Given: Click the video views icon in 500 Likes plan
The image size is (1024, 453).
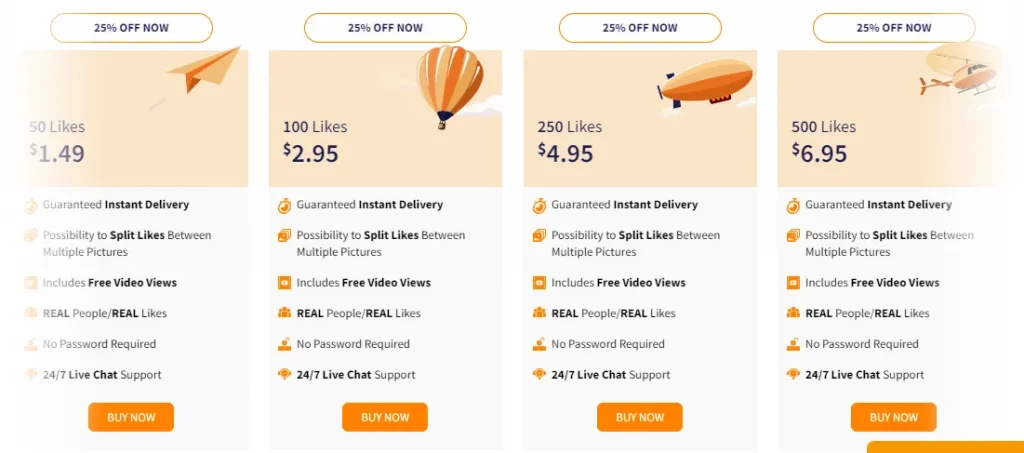Looking at the screenshot, I should point(793,283).
